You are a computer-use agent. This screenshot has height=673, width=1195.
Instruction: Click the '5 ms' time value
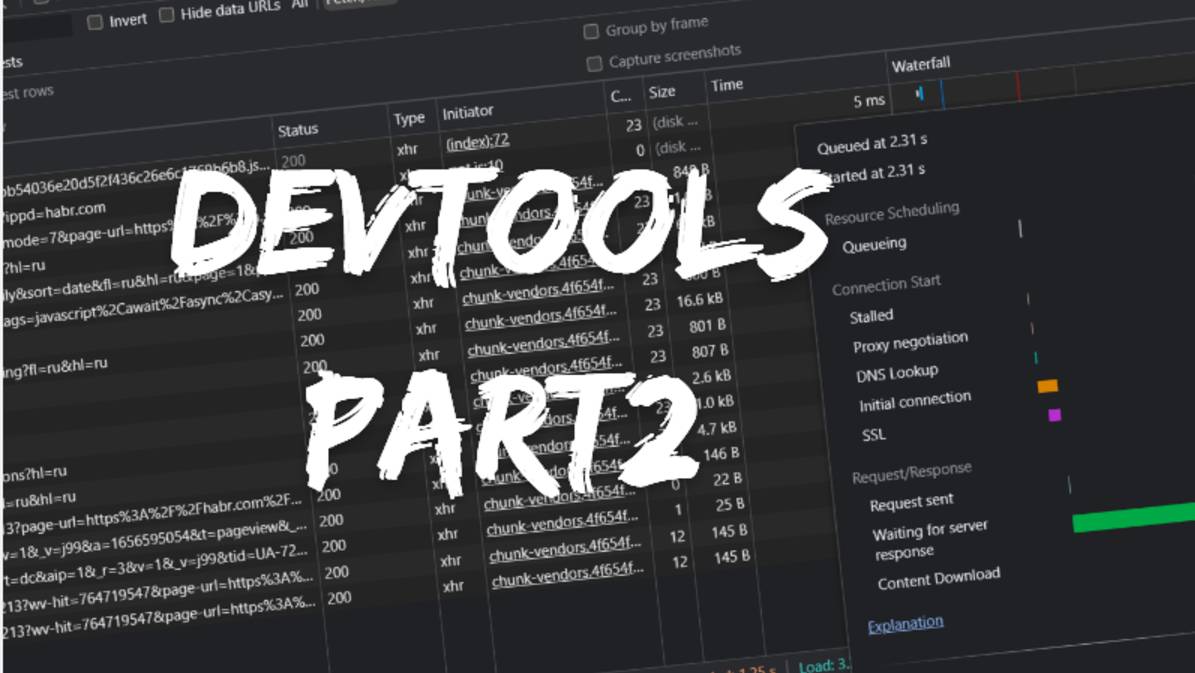pos(869,101)
